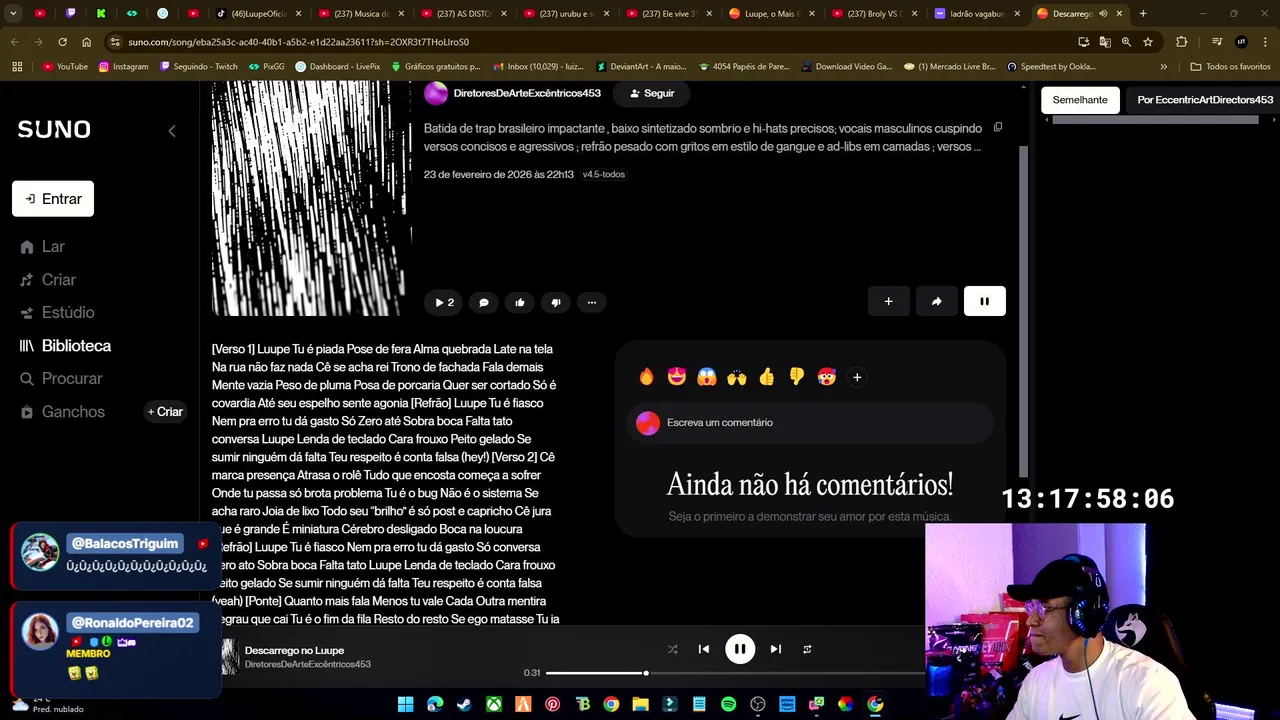Click the browser address bar URL
Screen dimensions: 1280x720
click(x=298, y=42)
